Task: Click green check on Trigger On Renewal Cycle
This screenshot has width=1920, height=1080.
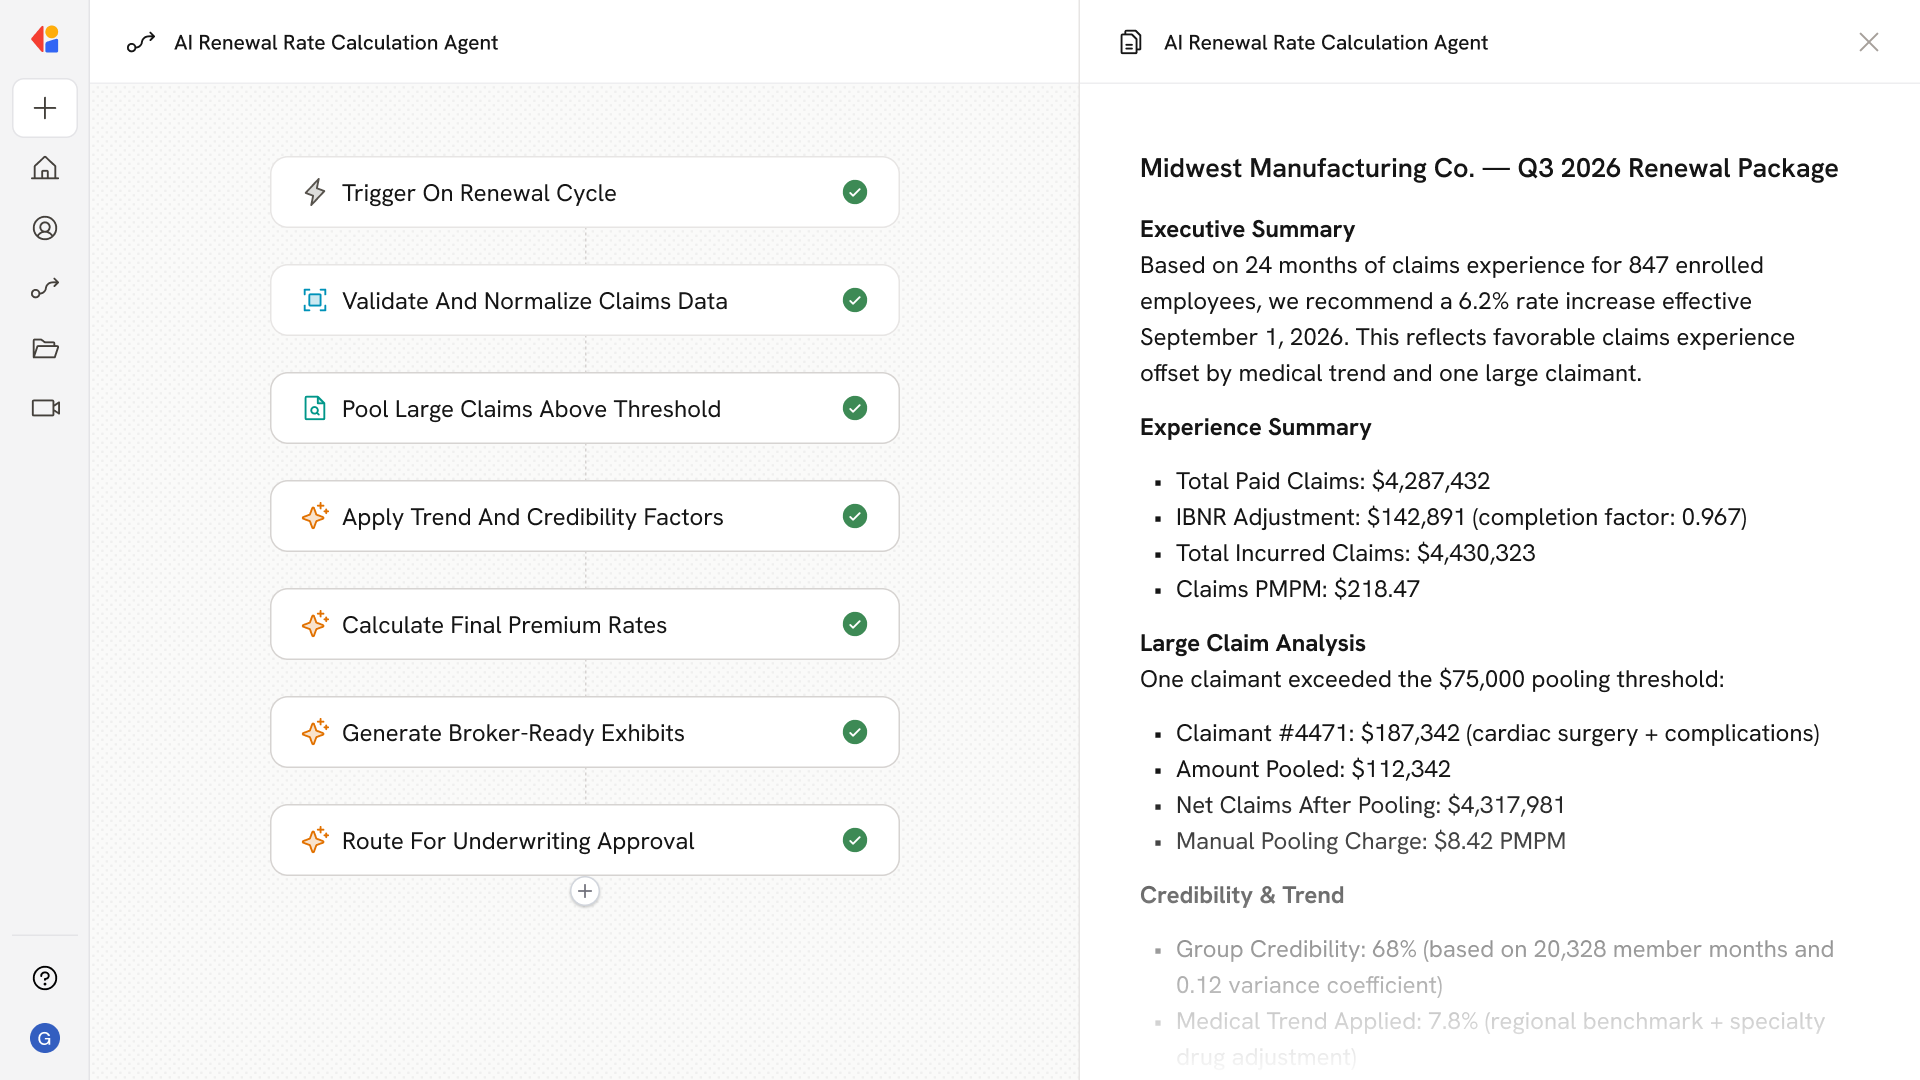Action: tap(854, 192)
